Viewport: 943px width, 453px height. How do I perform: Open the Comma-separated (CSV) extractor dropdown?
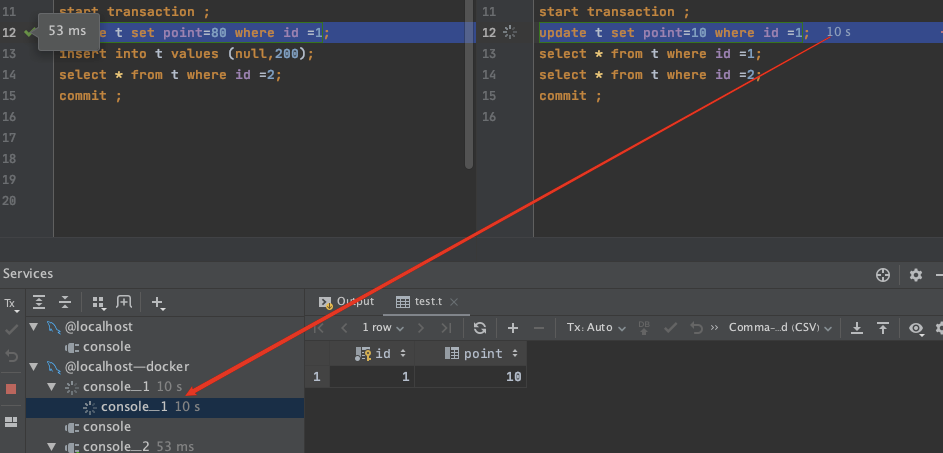coord(780,327)
